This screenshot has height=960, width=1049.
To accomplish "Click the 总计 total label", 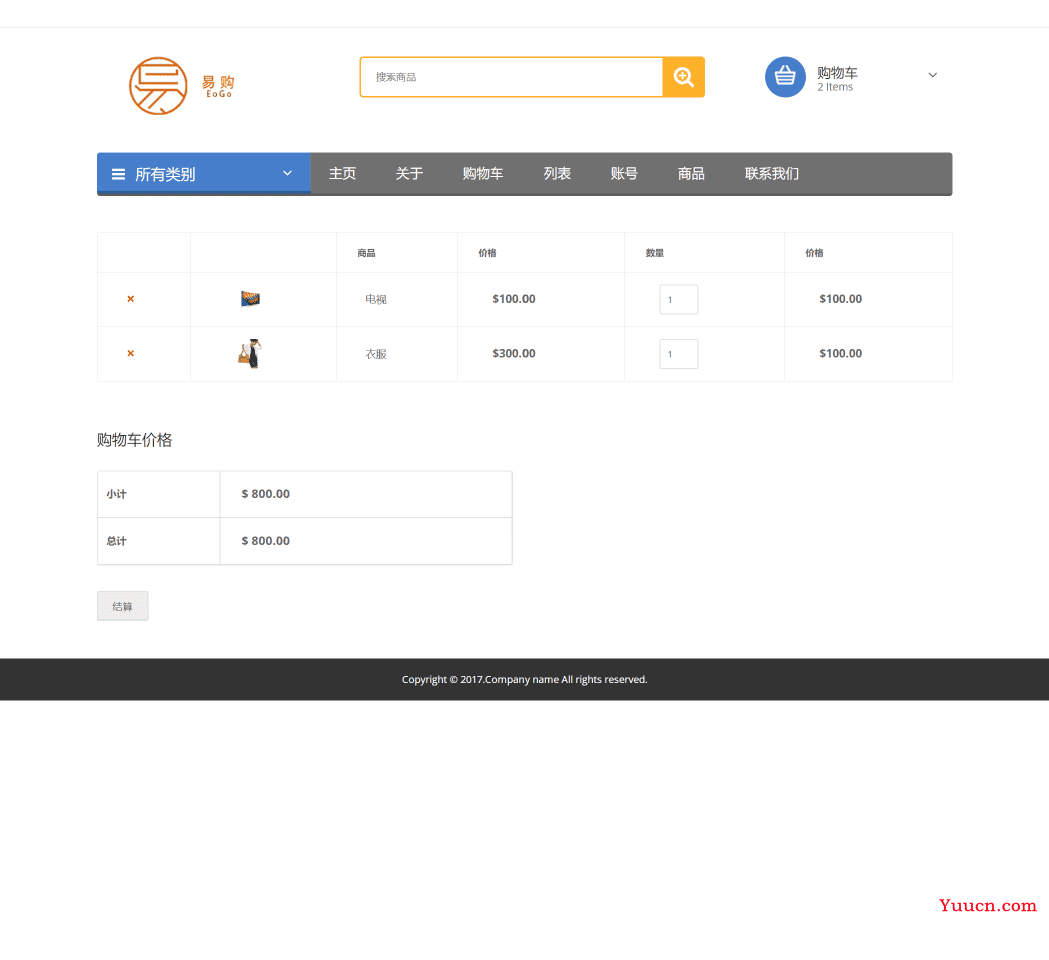I will 116,541.
